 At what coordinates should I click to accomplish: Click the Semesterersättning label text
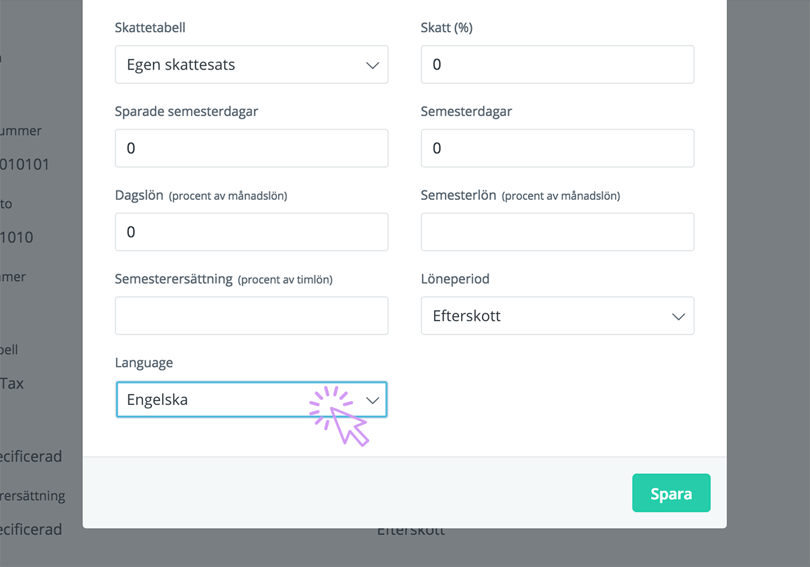[174, 279]
